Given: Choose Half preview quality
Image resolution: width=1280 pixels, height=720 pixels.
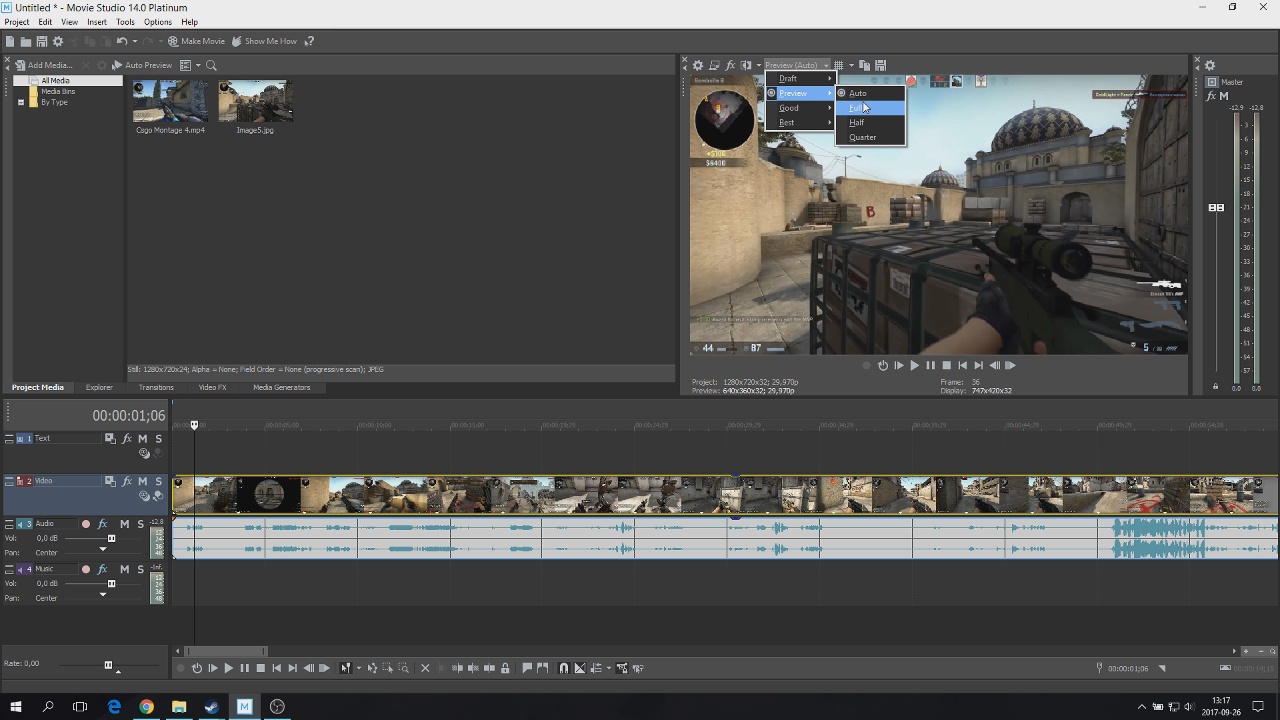Looking at the screenshot, I should [x=870, y=123].
